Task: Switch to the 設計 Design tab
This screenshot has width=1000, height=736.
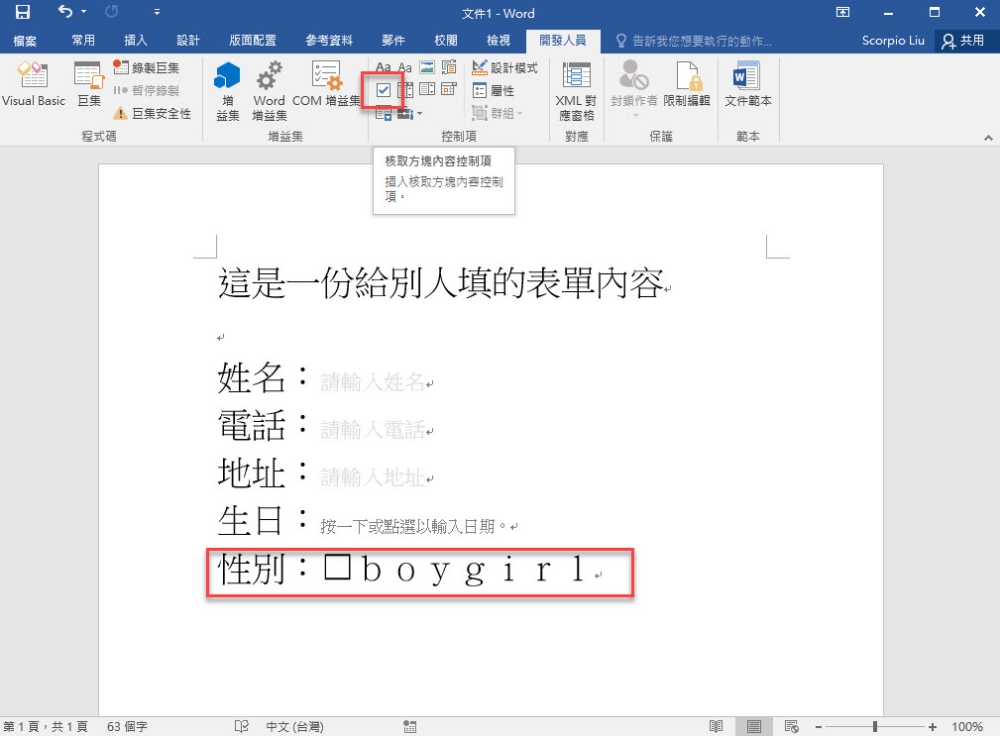Action: 188,41
